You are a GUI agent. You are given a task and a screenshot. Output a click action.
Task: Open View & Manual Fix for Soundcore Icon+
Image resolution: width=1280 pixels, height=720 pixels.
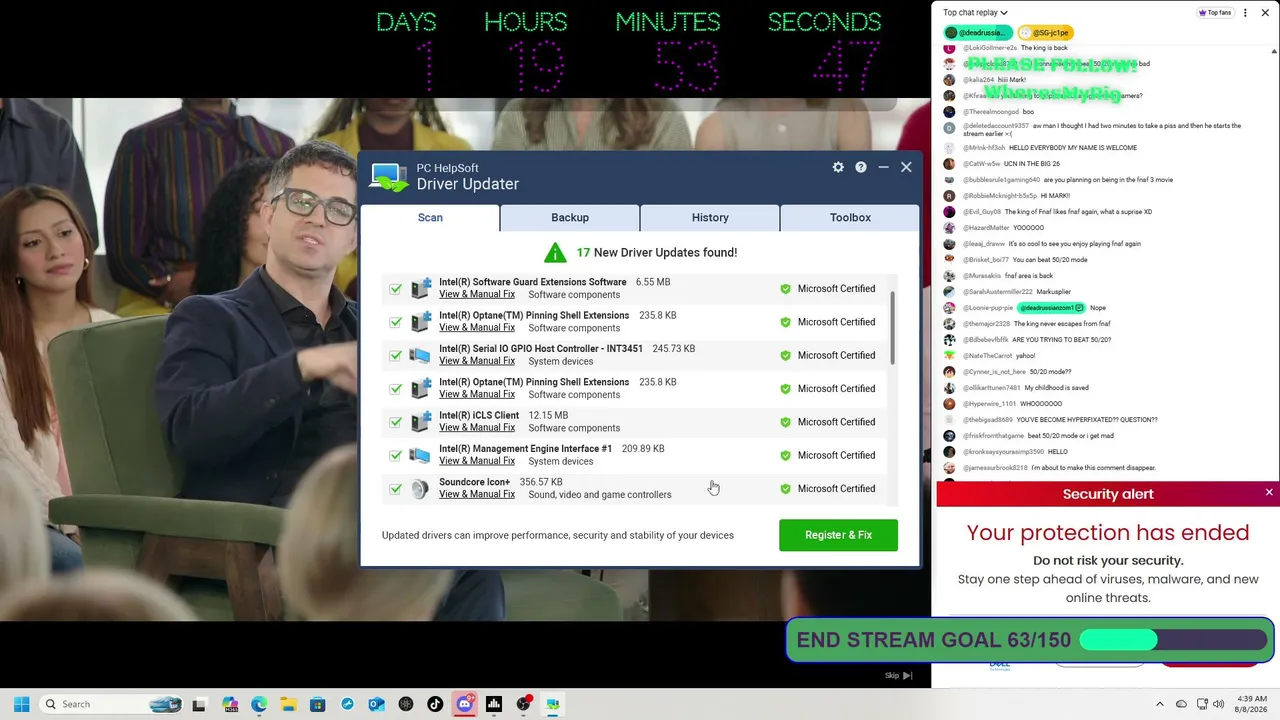pyautogui.click(x=477, y=494)
